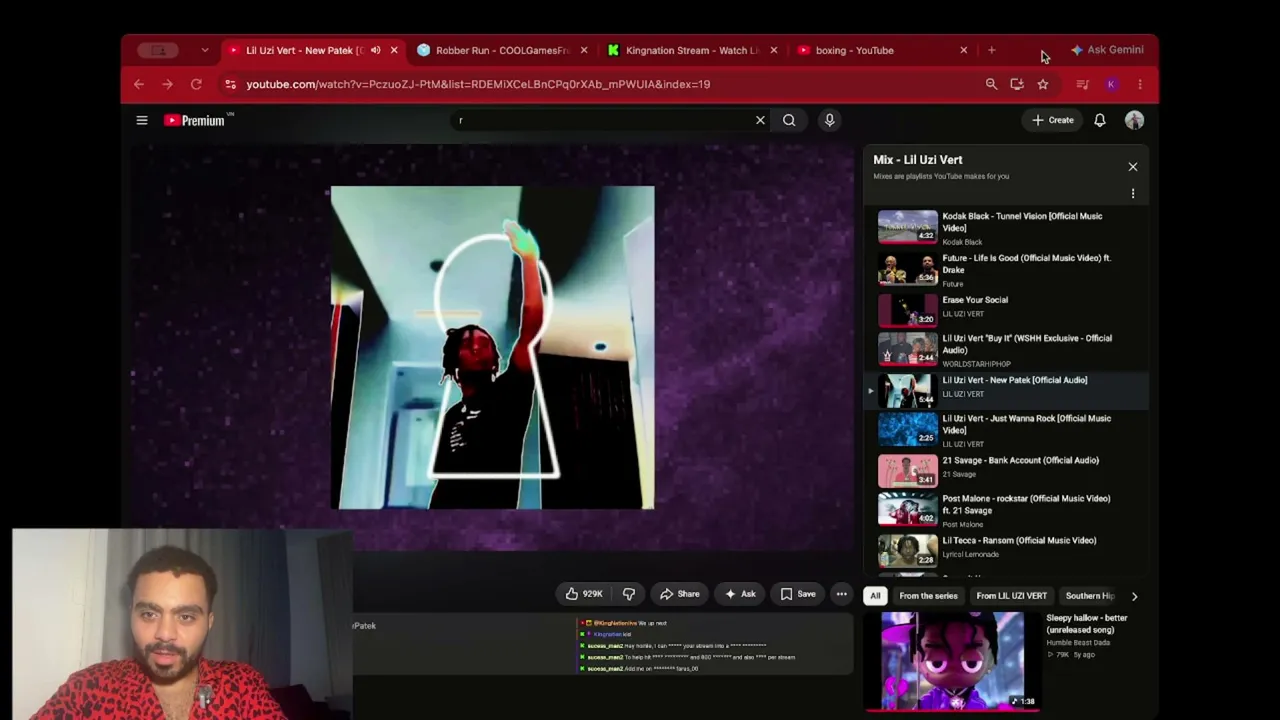Close the Lil Uzi Vert tab
The image size is (1280, 720).
coord(394,50)
